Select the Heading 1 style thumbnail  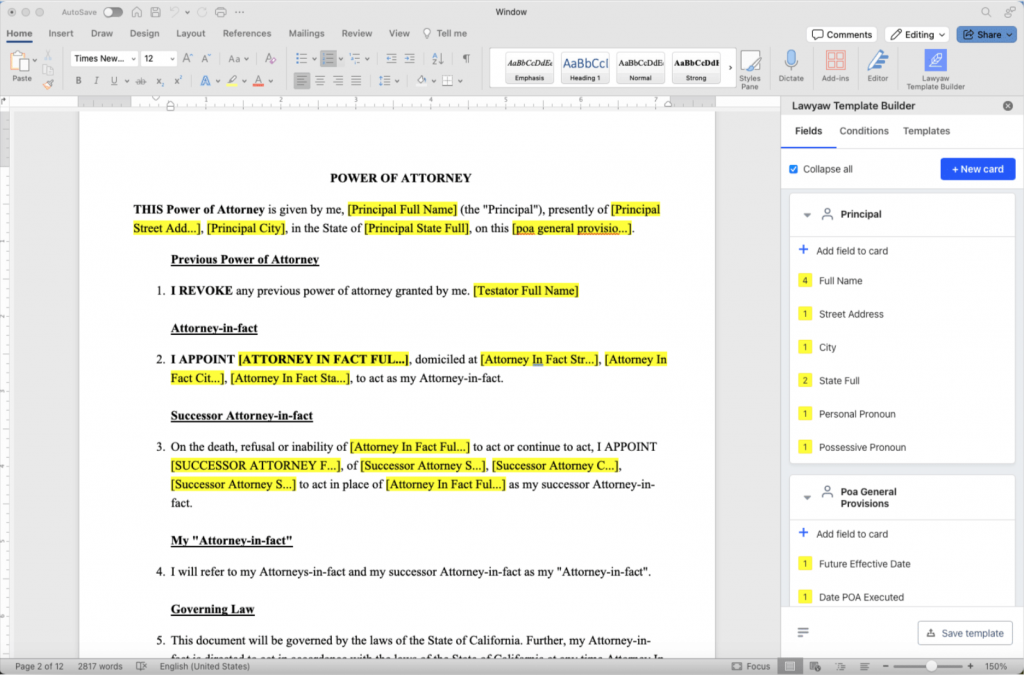[584, 68]
